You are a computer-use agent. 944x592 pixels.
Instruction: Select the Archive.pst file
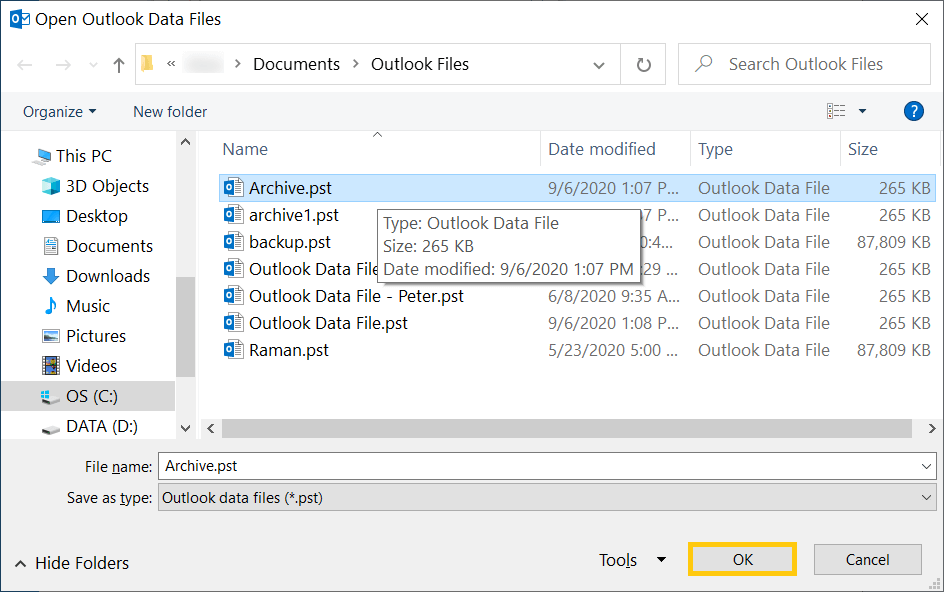[577, 188]
